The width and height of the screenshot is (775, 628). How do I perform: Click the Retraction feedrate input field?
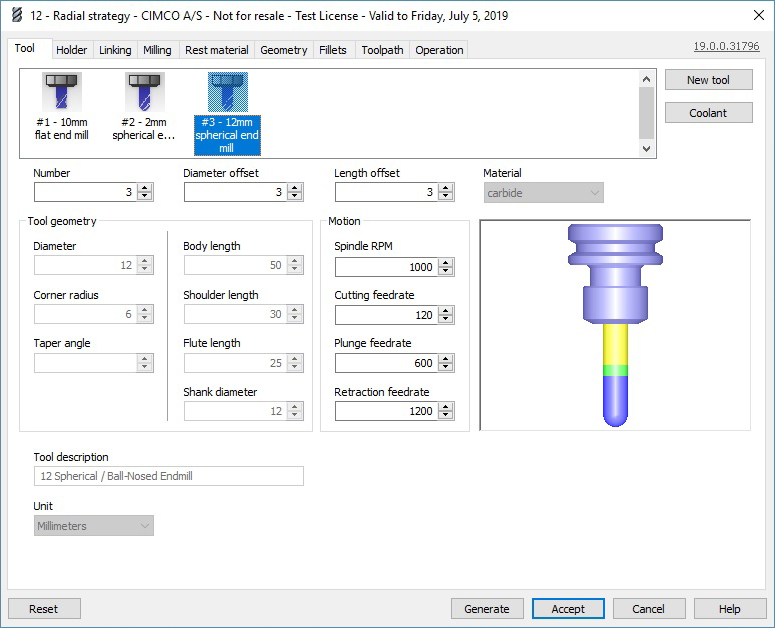tap(386, 411)
